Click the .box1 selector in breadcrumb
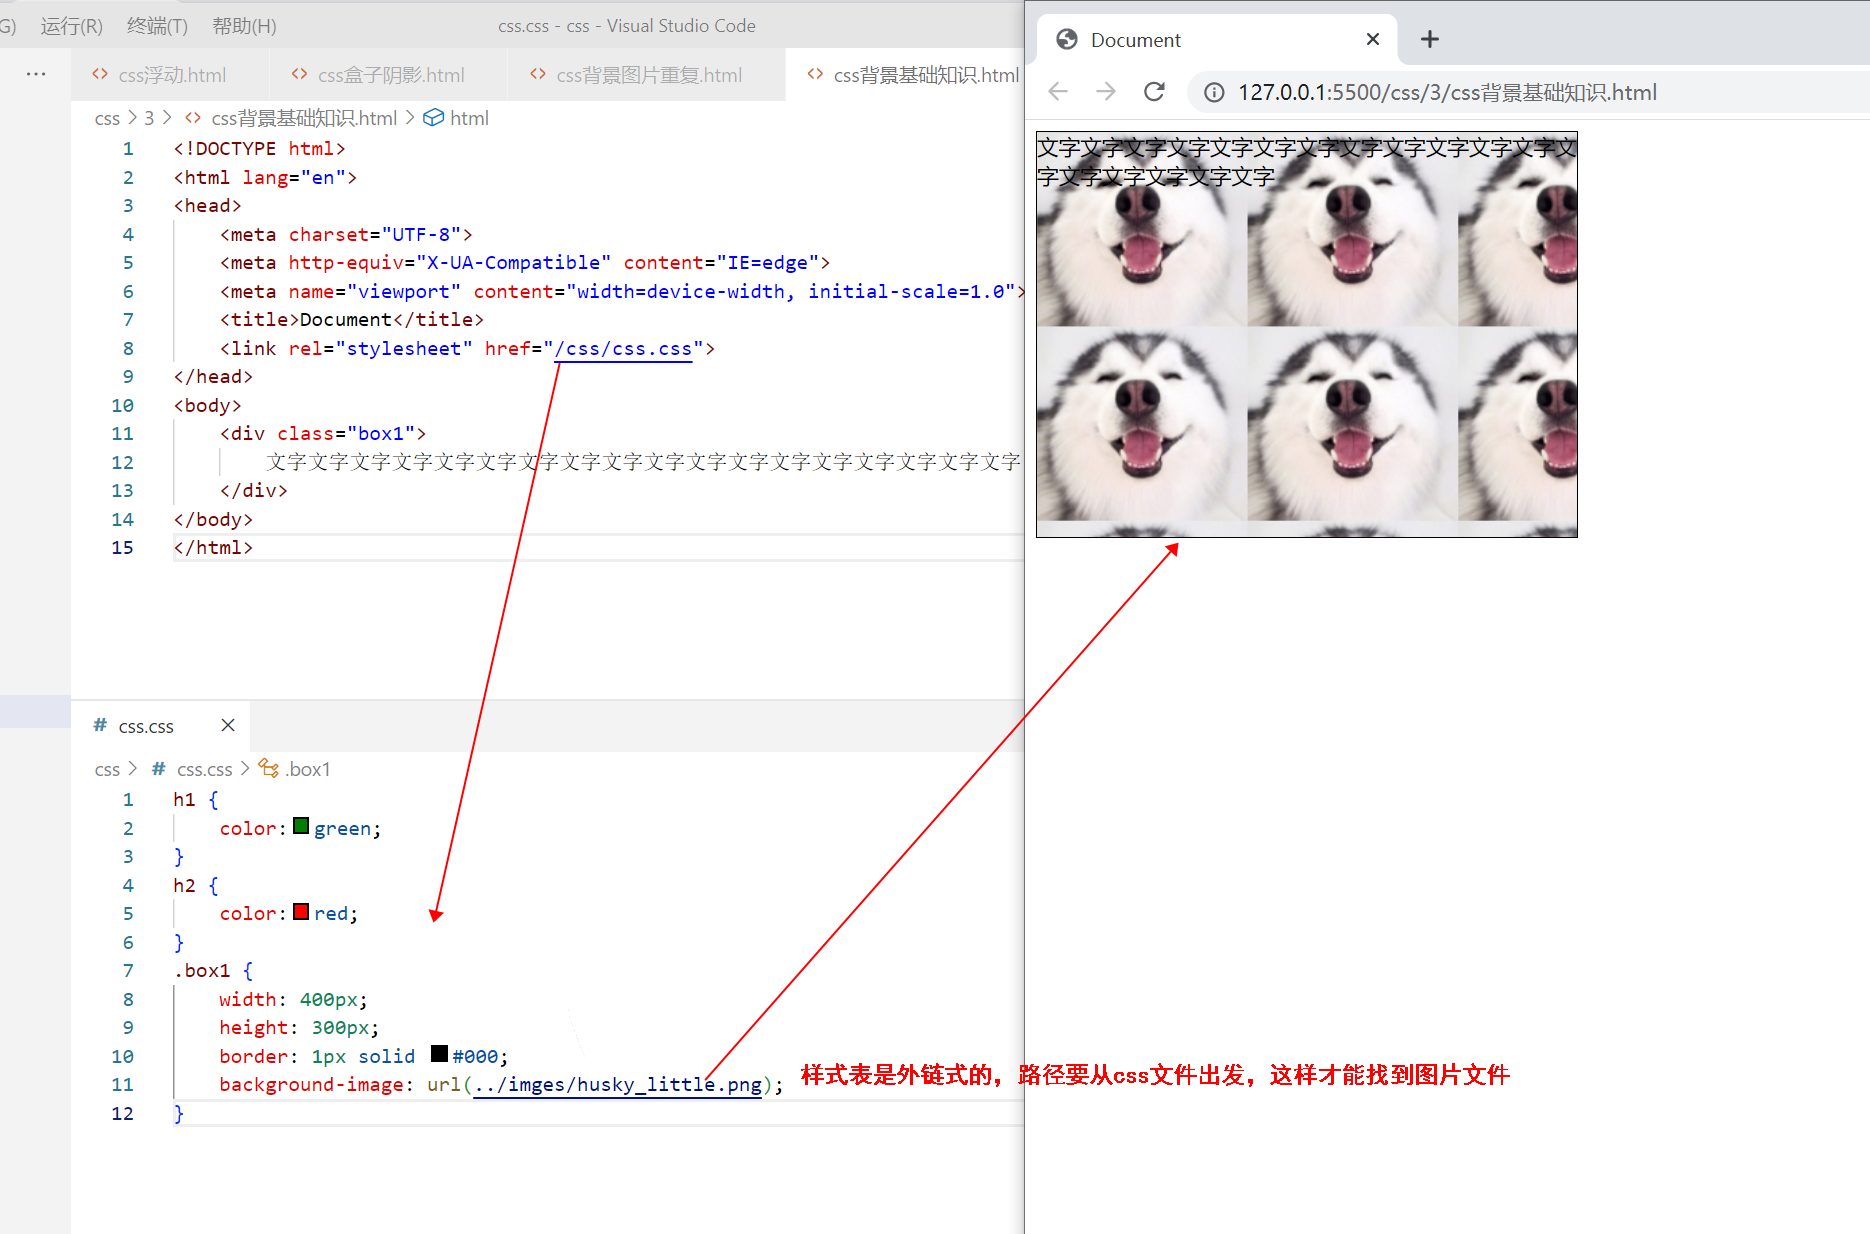Screen dimensions: 1870x1234 (x=308, y=769)
